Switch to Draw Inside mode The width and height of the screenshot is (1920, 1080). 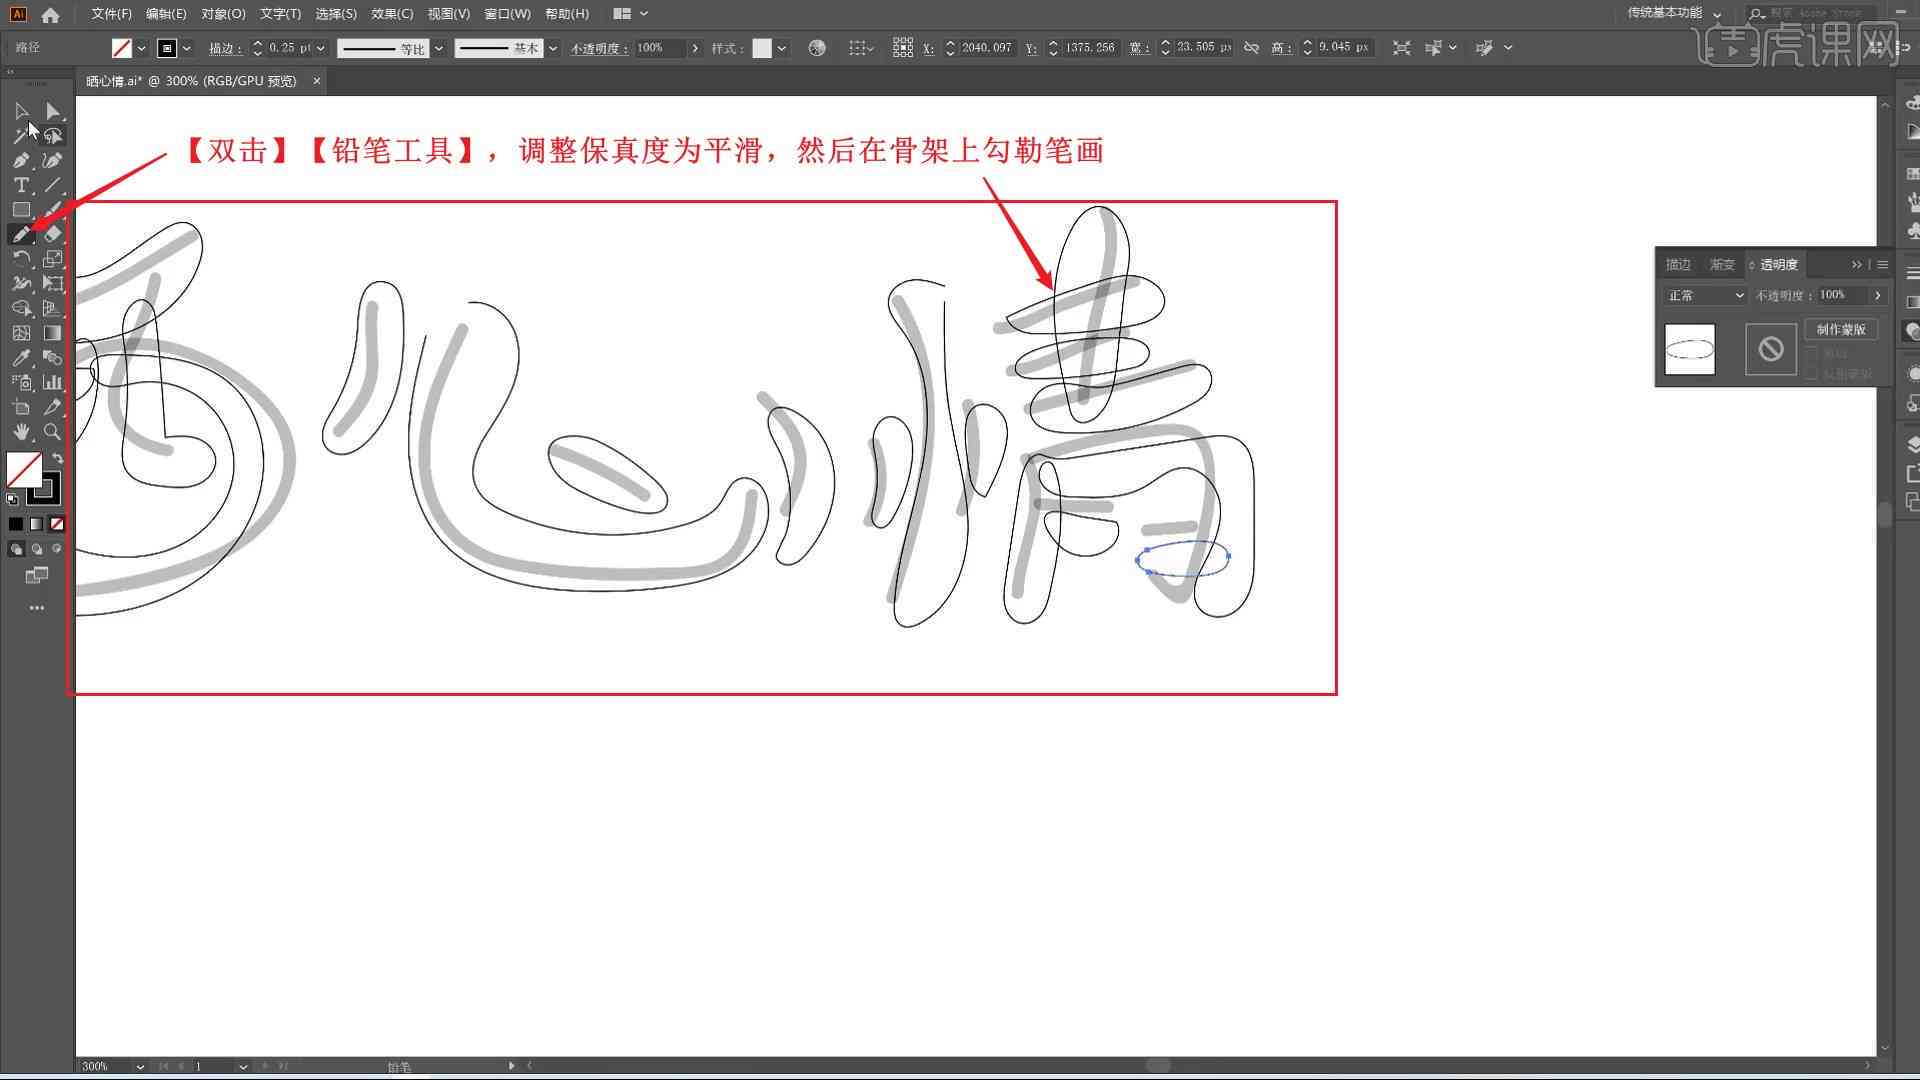[57, 549]
